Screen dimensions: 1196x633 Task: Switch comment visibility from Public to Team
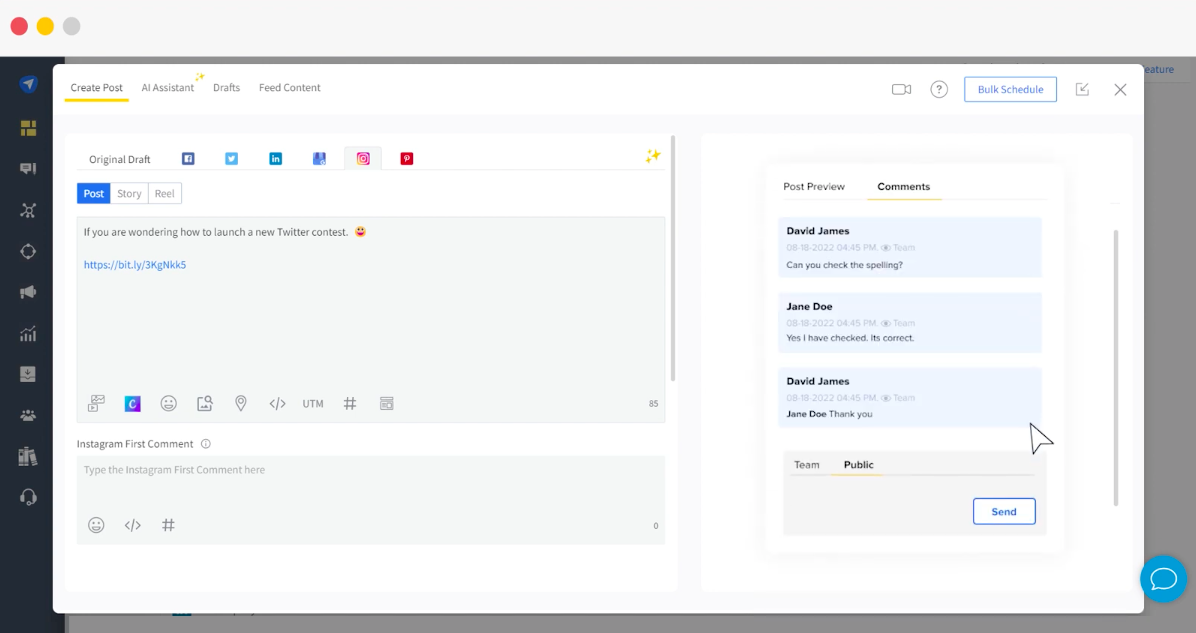tap(807, 464)
